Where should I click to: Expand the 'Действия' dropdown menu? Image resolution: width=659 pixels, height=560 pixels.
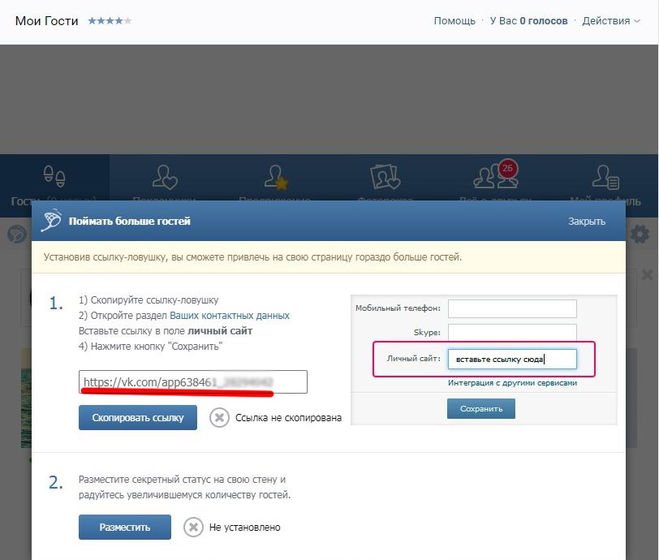tap(610, 20)
